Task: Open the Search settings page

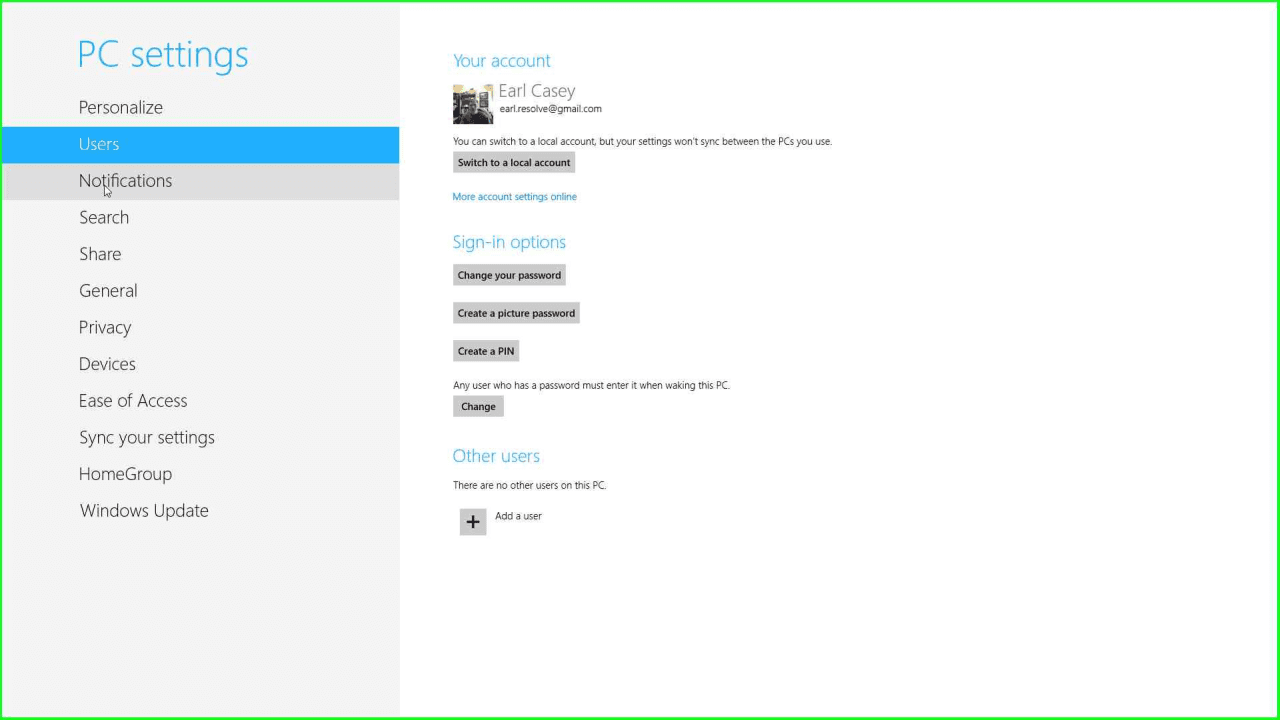Action: pos(104,217)
